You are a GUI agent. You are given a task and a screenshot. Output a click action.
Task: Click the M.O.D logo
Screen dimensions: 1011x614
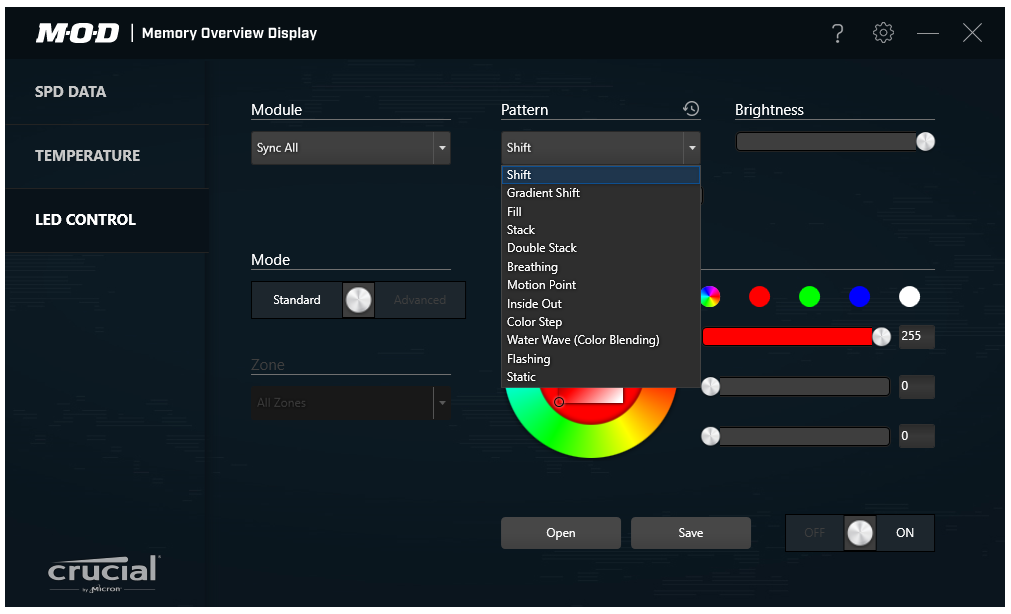pos(77,33)
